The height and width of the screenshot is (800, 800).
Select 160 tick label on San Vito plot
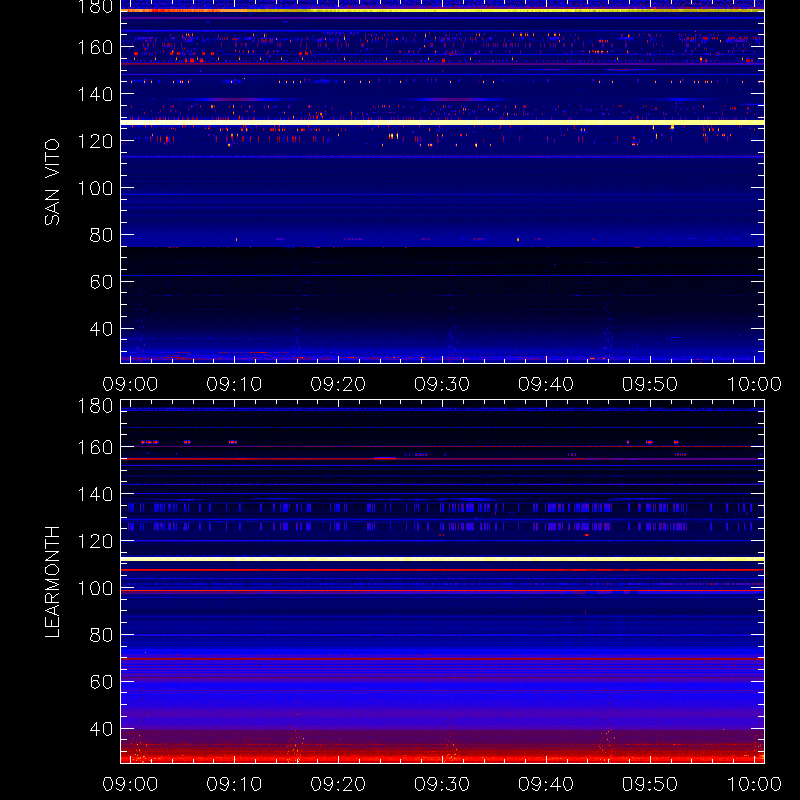click(95, 47)
